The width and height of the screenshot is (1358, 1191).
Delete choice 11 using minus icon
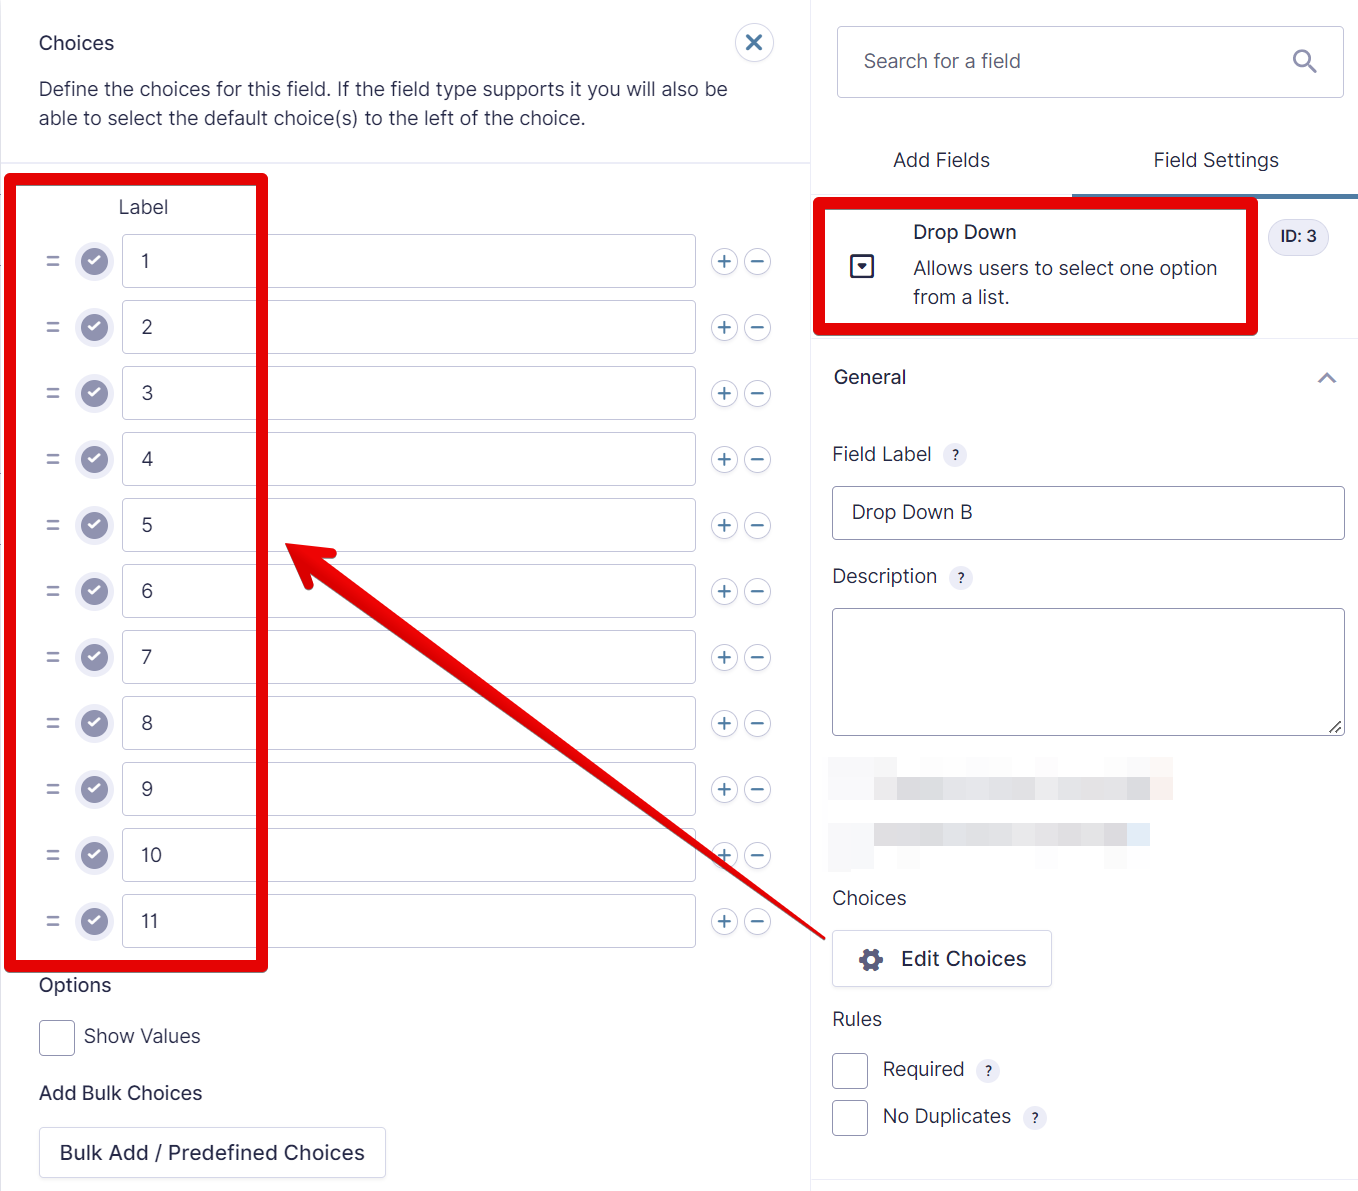point(758,922)
